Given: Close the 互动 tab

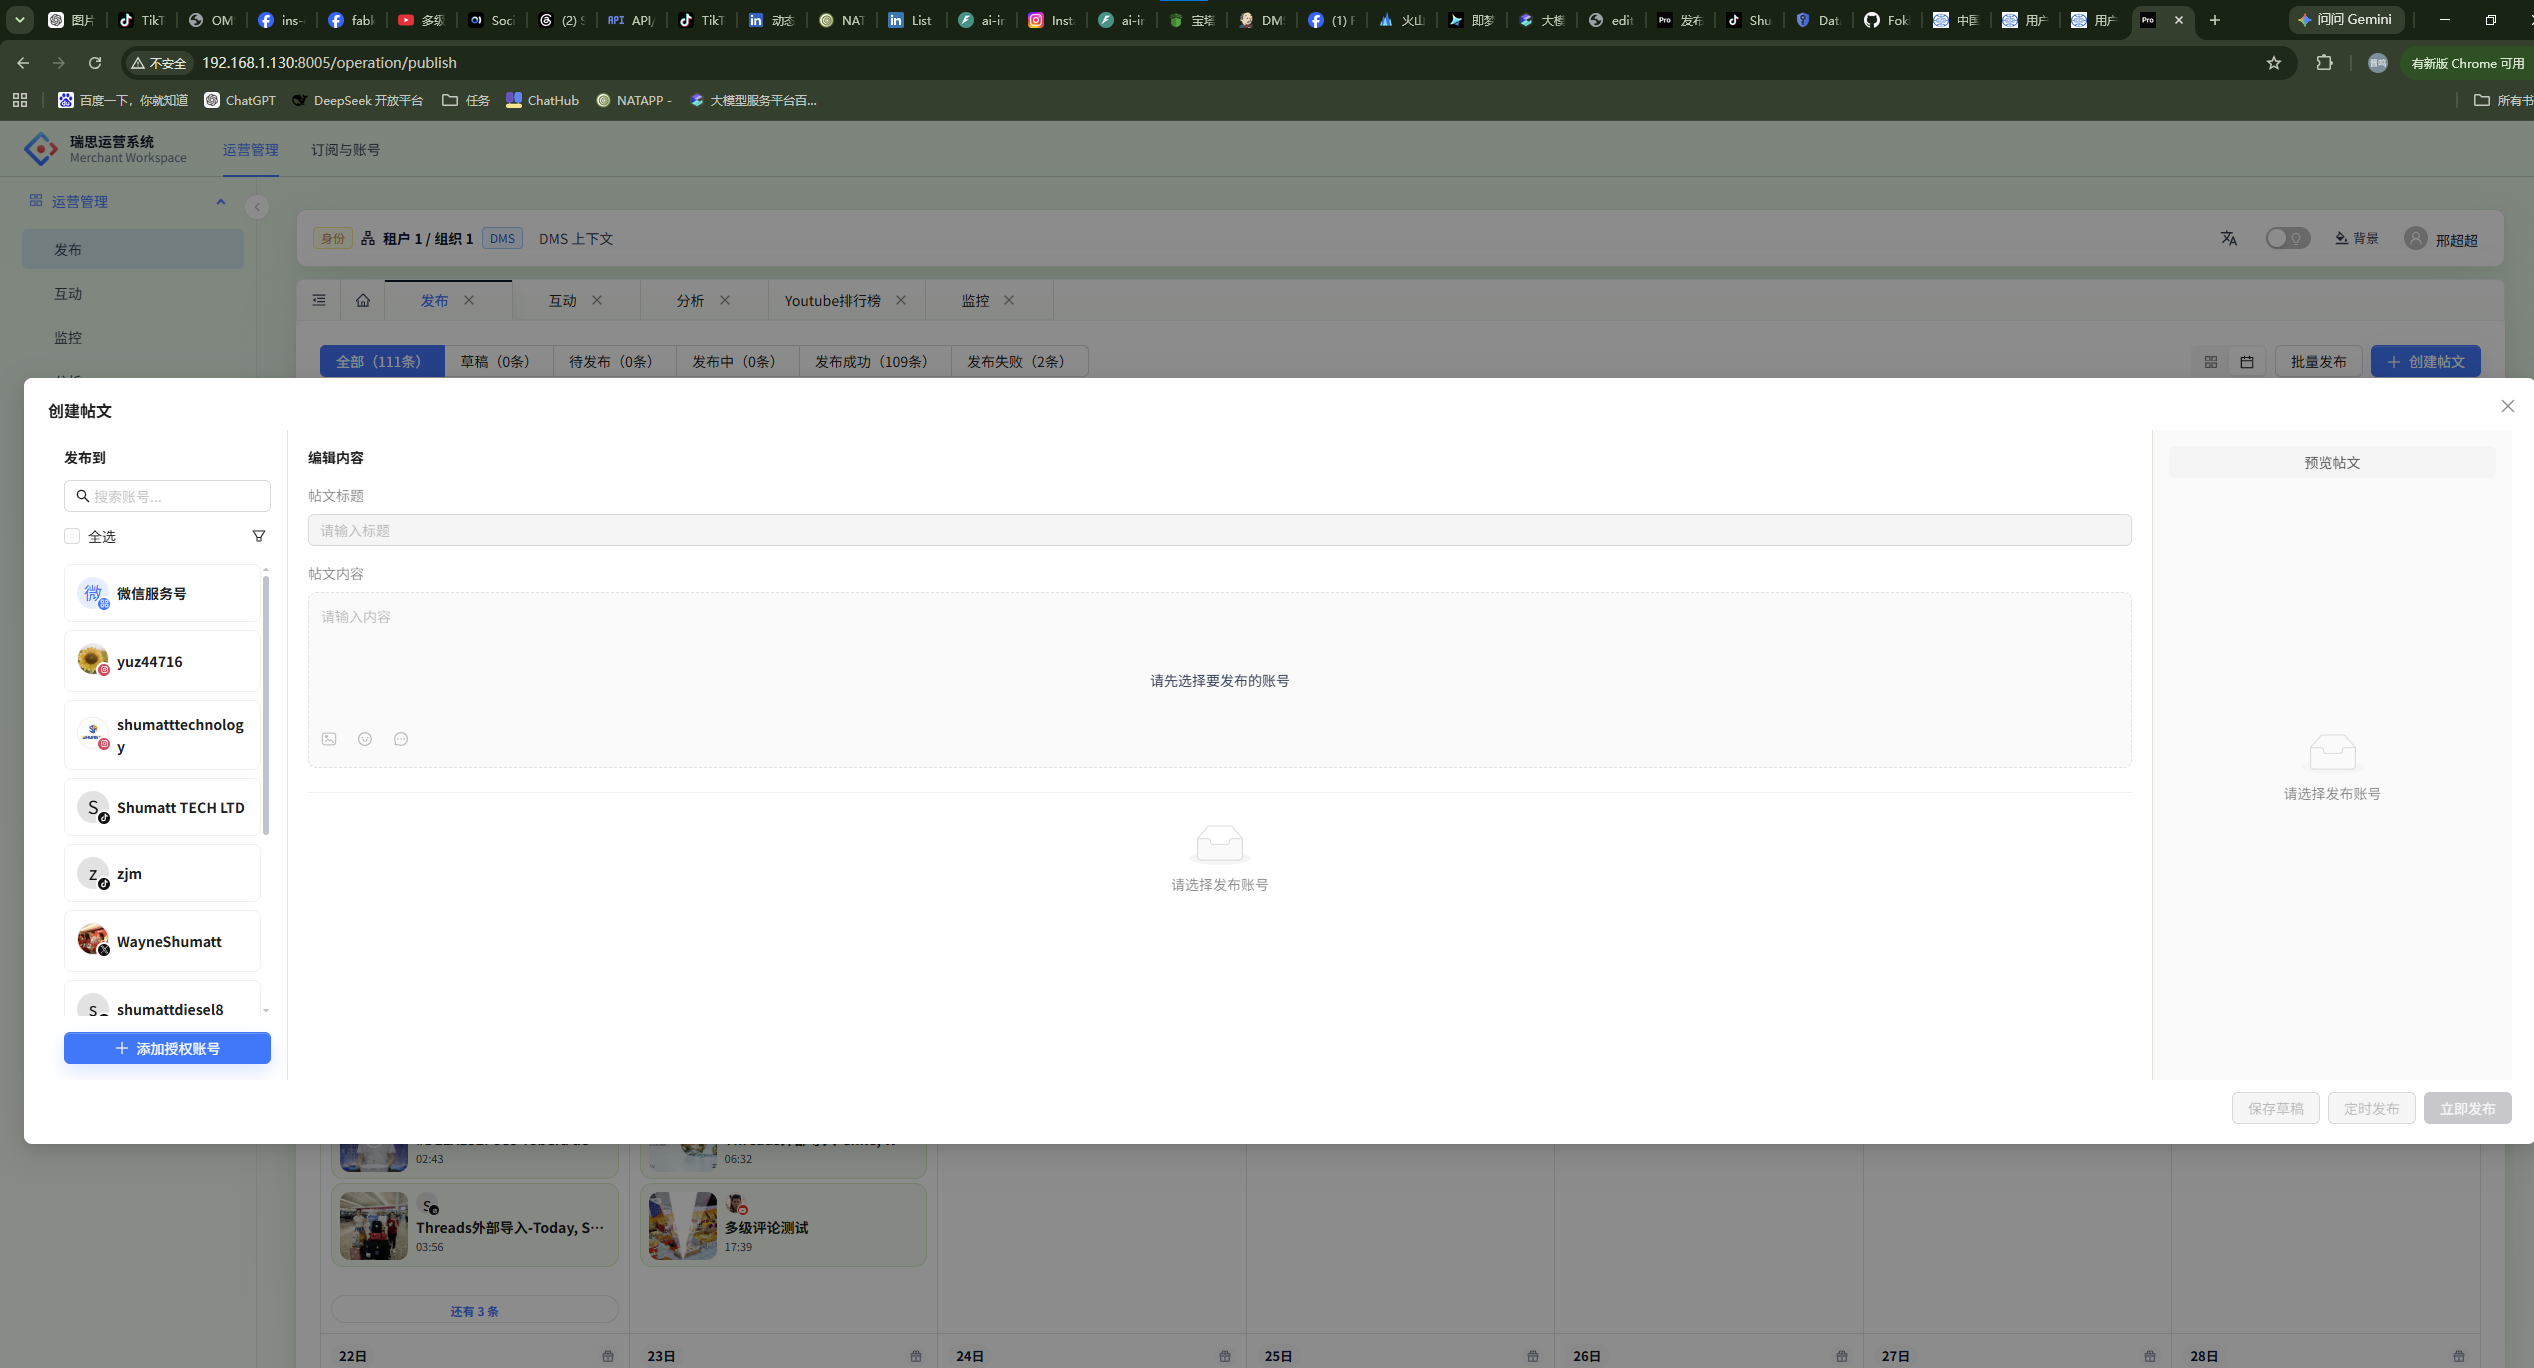Looking at the screenshot, I should pyautogui.click(x=597, y=300).
